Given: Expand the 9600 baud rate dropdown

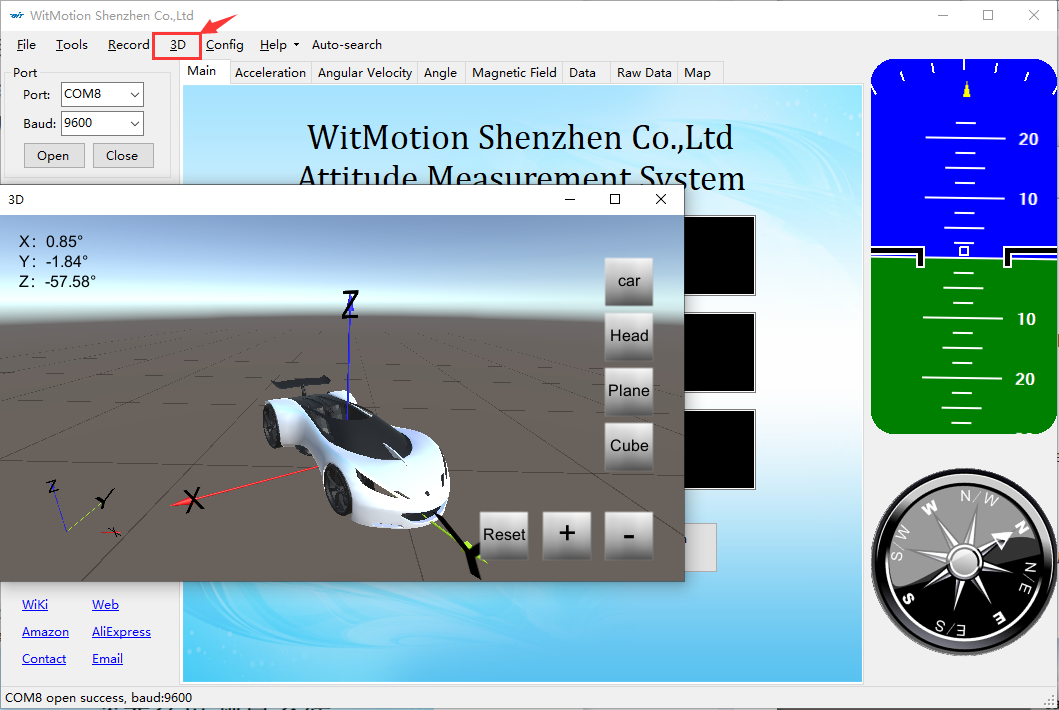Looking at the screenshot, I should 135,124.
